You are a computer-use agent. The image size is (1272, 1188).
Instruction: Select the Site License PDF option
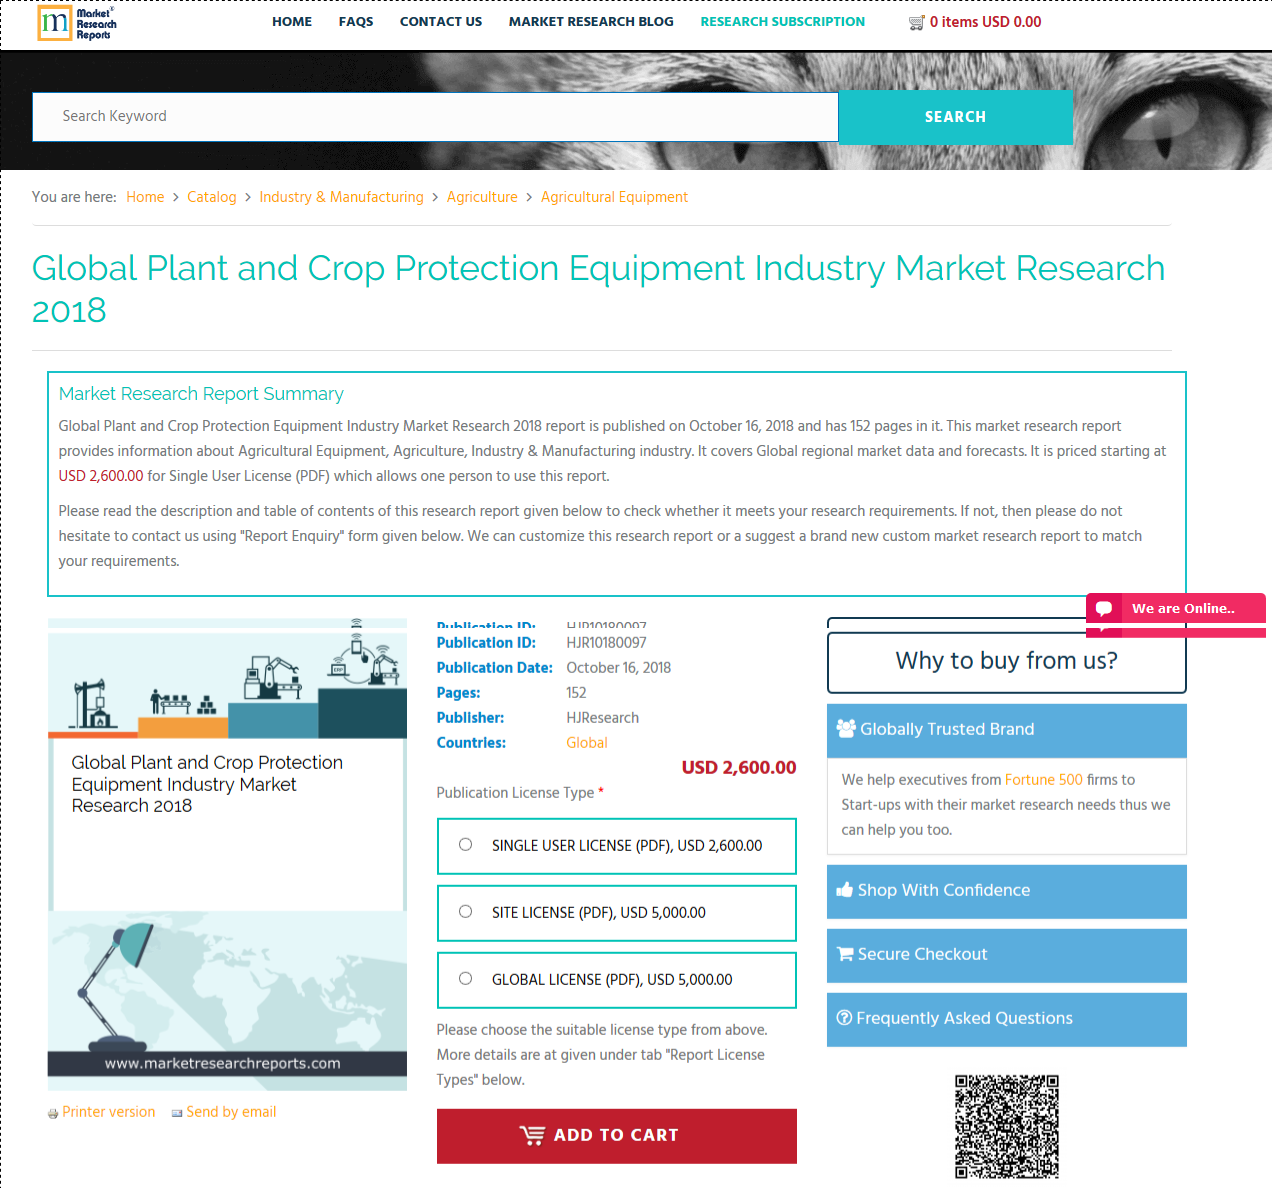[465, 911]
